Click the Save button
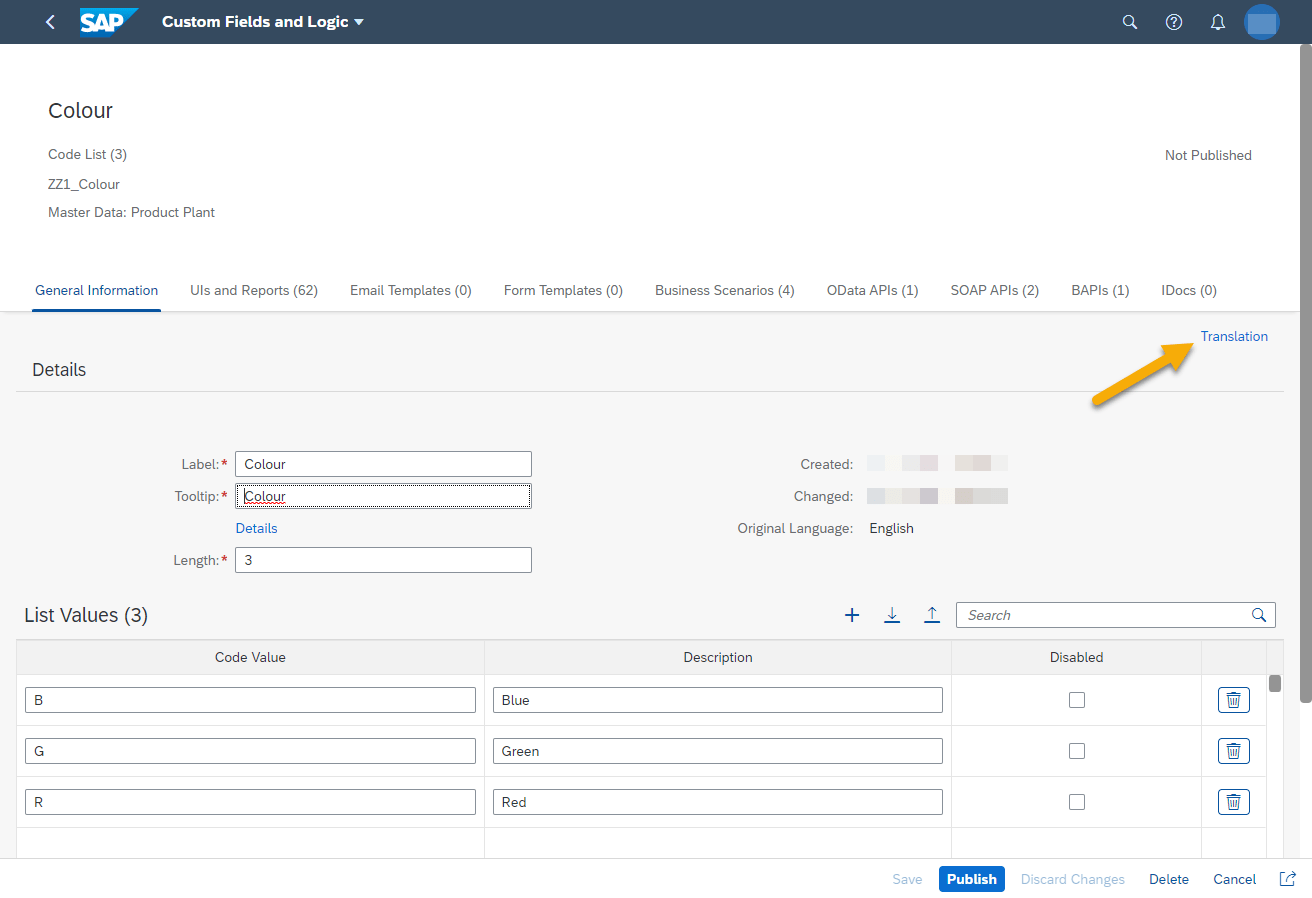 (x=907, y=879)
